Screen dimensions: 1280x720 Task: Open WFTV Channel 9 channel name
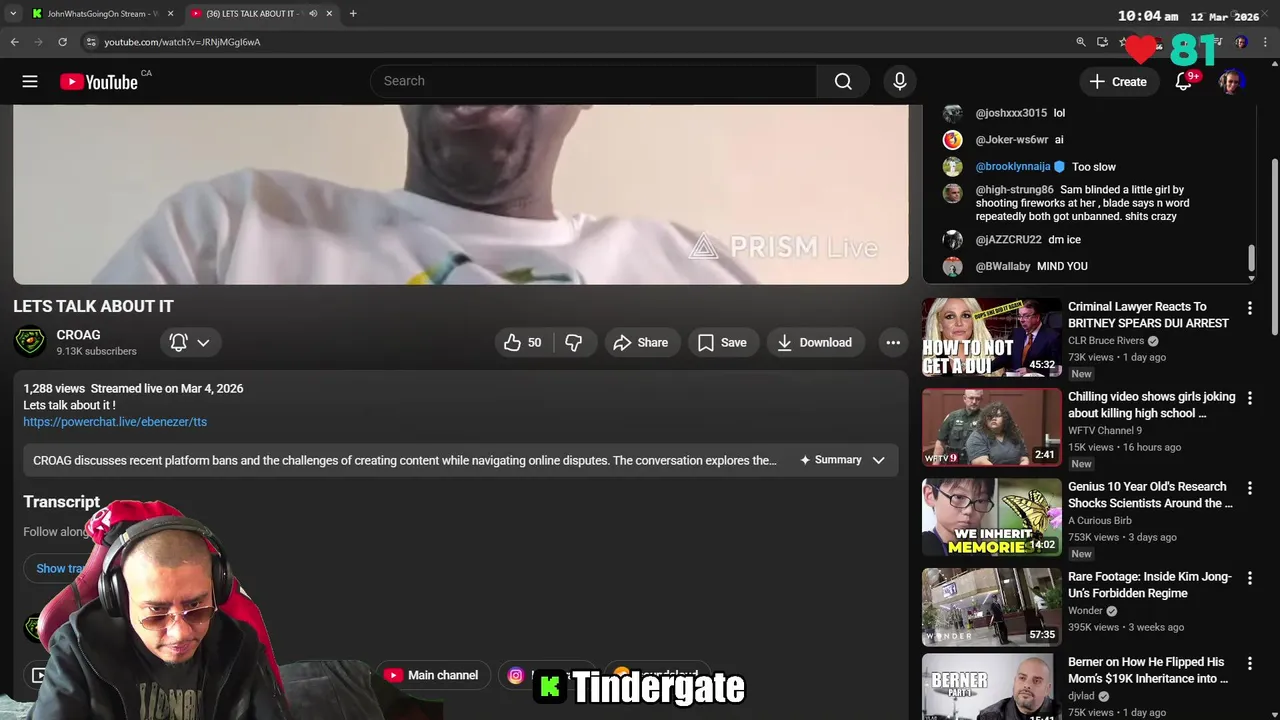pyautogui.click(x=1105, y=431)
